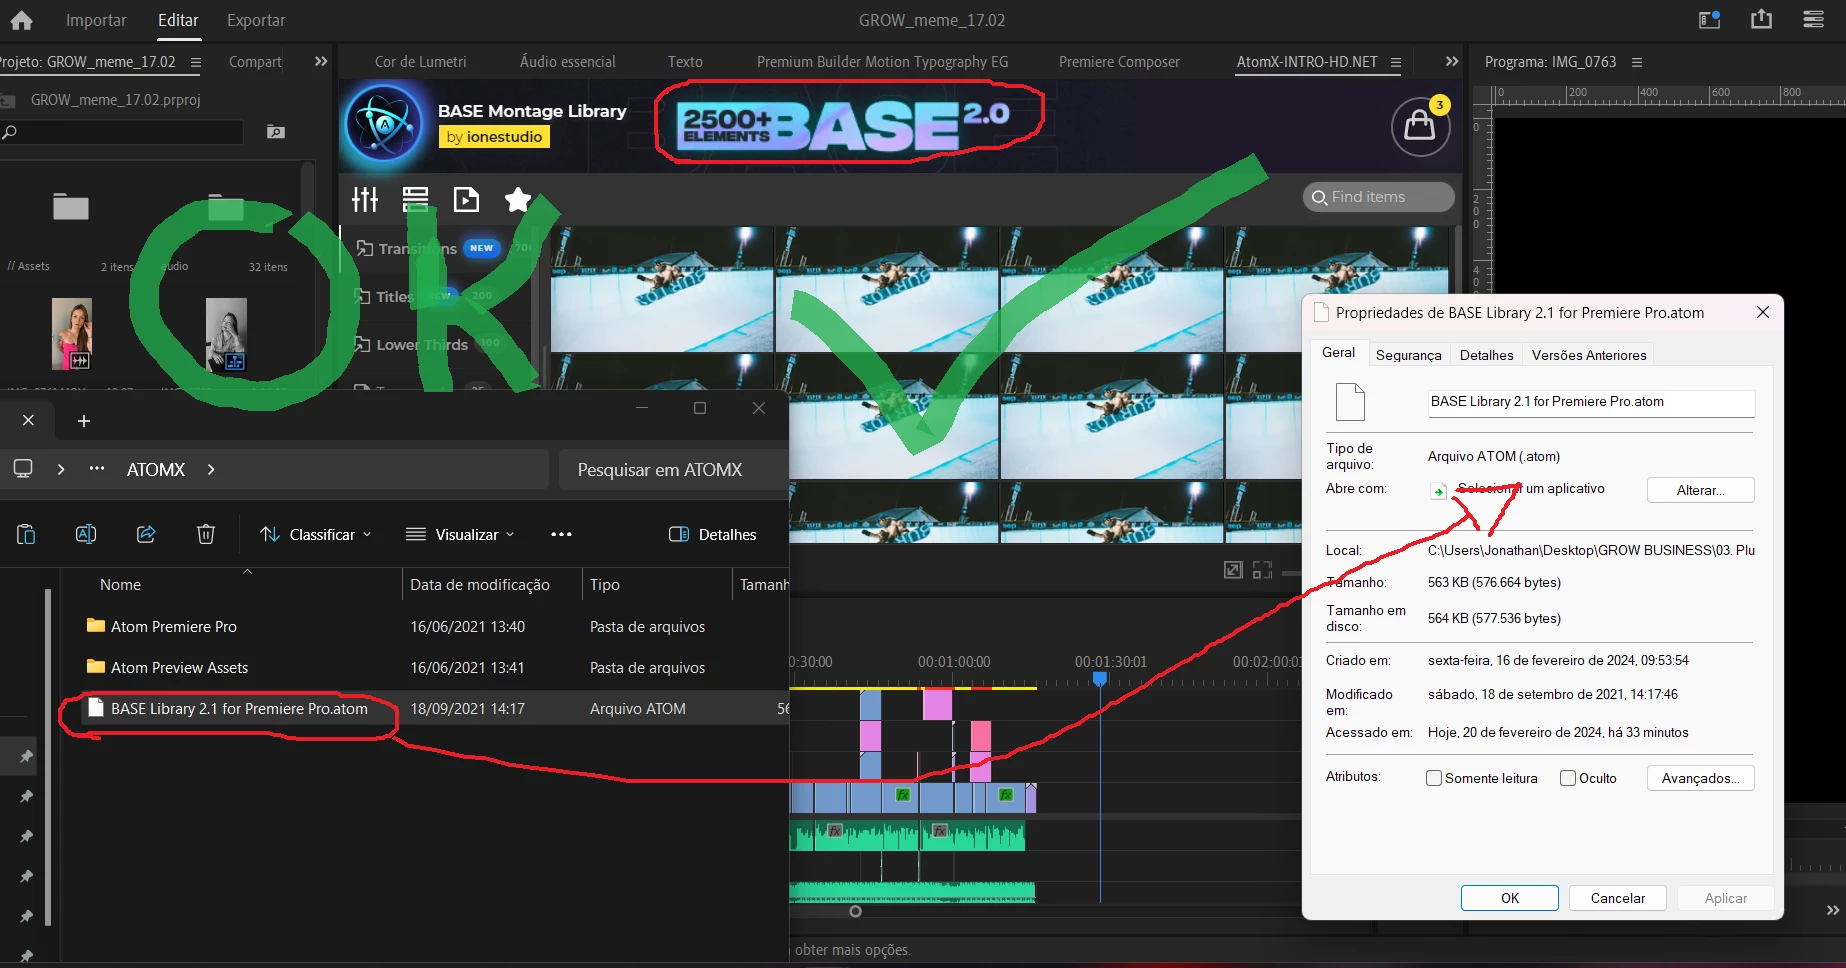Screen dimensions: 1846x968
Task: Show AtomX favorites star icon
Action: click(518, 200)
